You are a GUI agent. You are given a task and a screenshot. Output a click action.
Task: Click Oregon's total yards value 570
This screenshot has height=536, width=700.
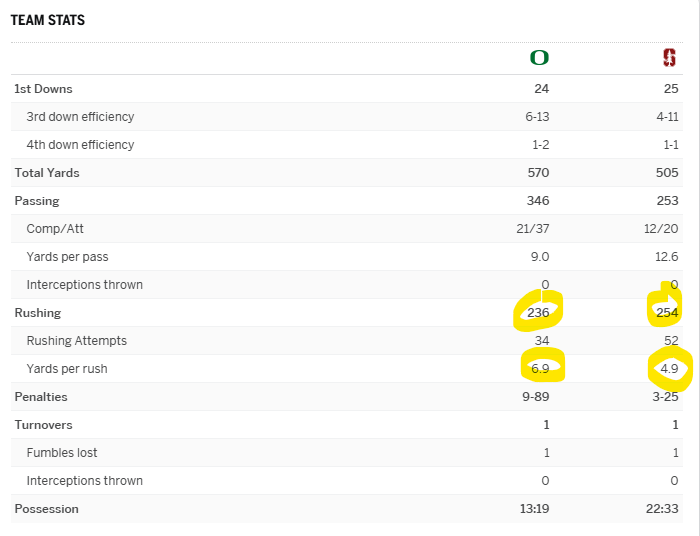tap(538, 173)
